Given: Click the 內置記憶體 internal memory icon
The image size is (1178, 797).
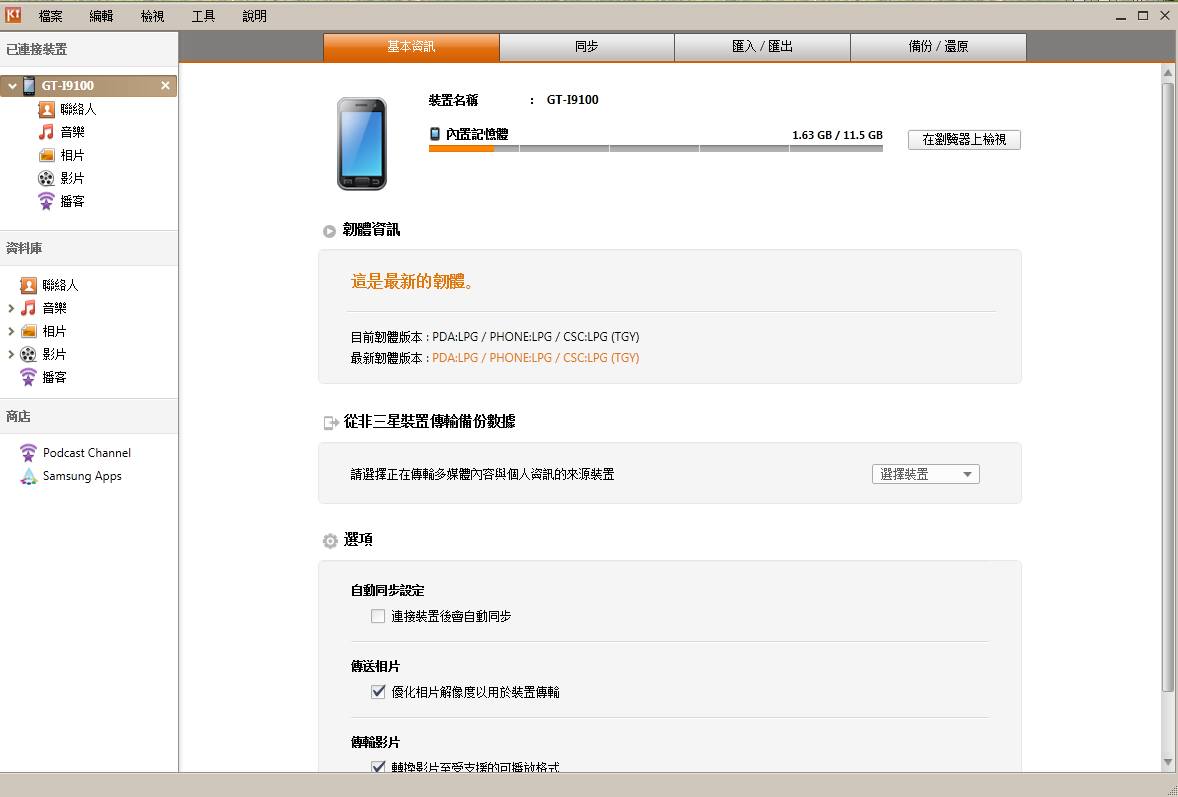Looking at the screenshot, I should tap(435, 134).
